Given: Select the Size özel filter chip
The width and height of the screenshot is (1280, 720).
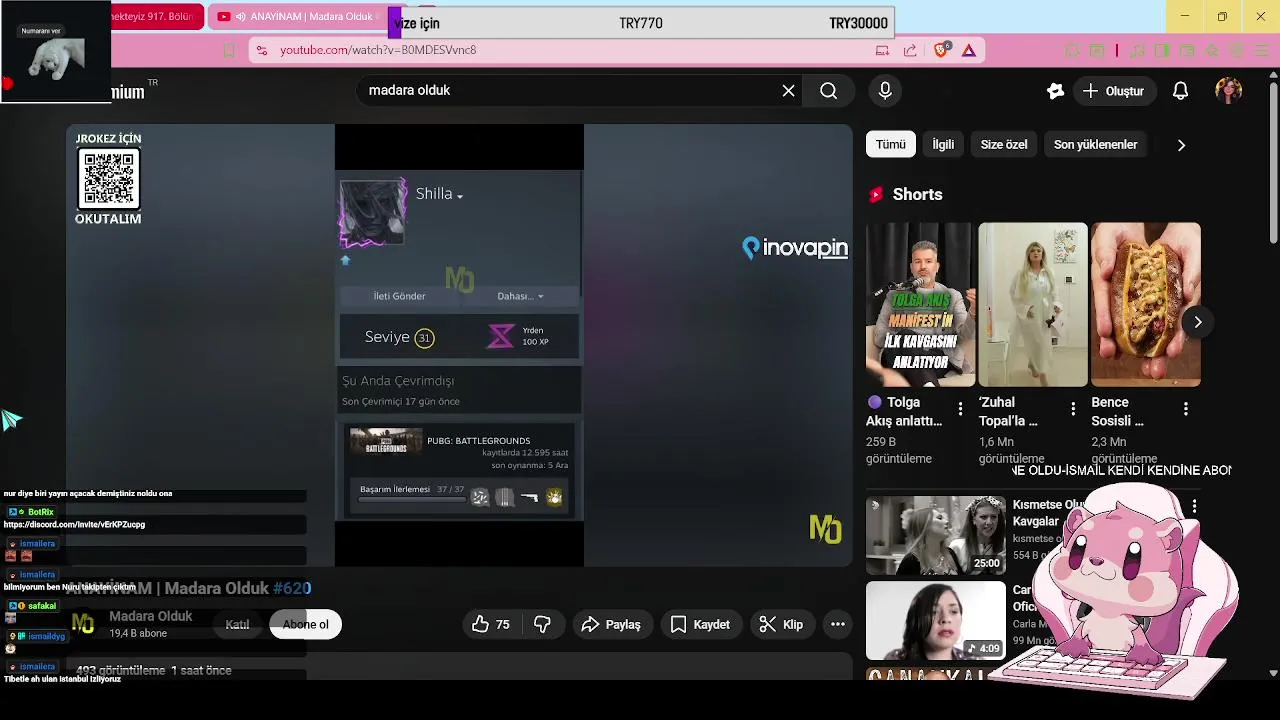Looking at the screenshot, I should pos(1004,145).
